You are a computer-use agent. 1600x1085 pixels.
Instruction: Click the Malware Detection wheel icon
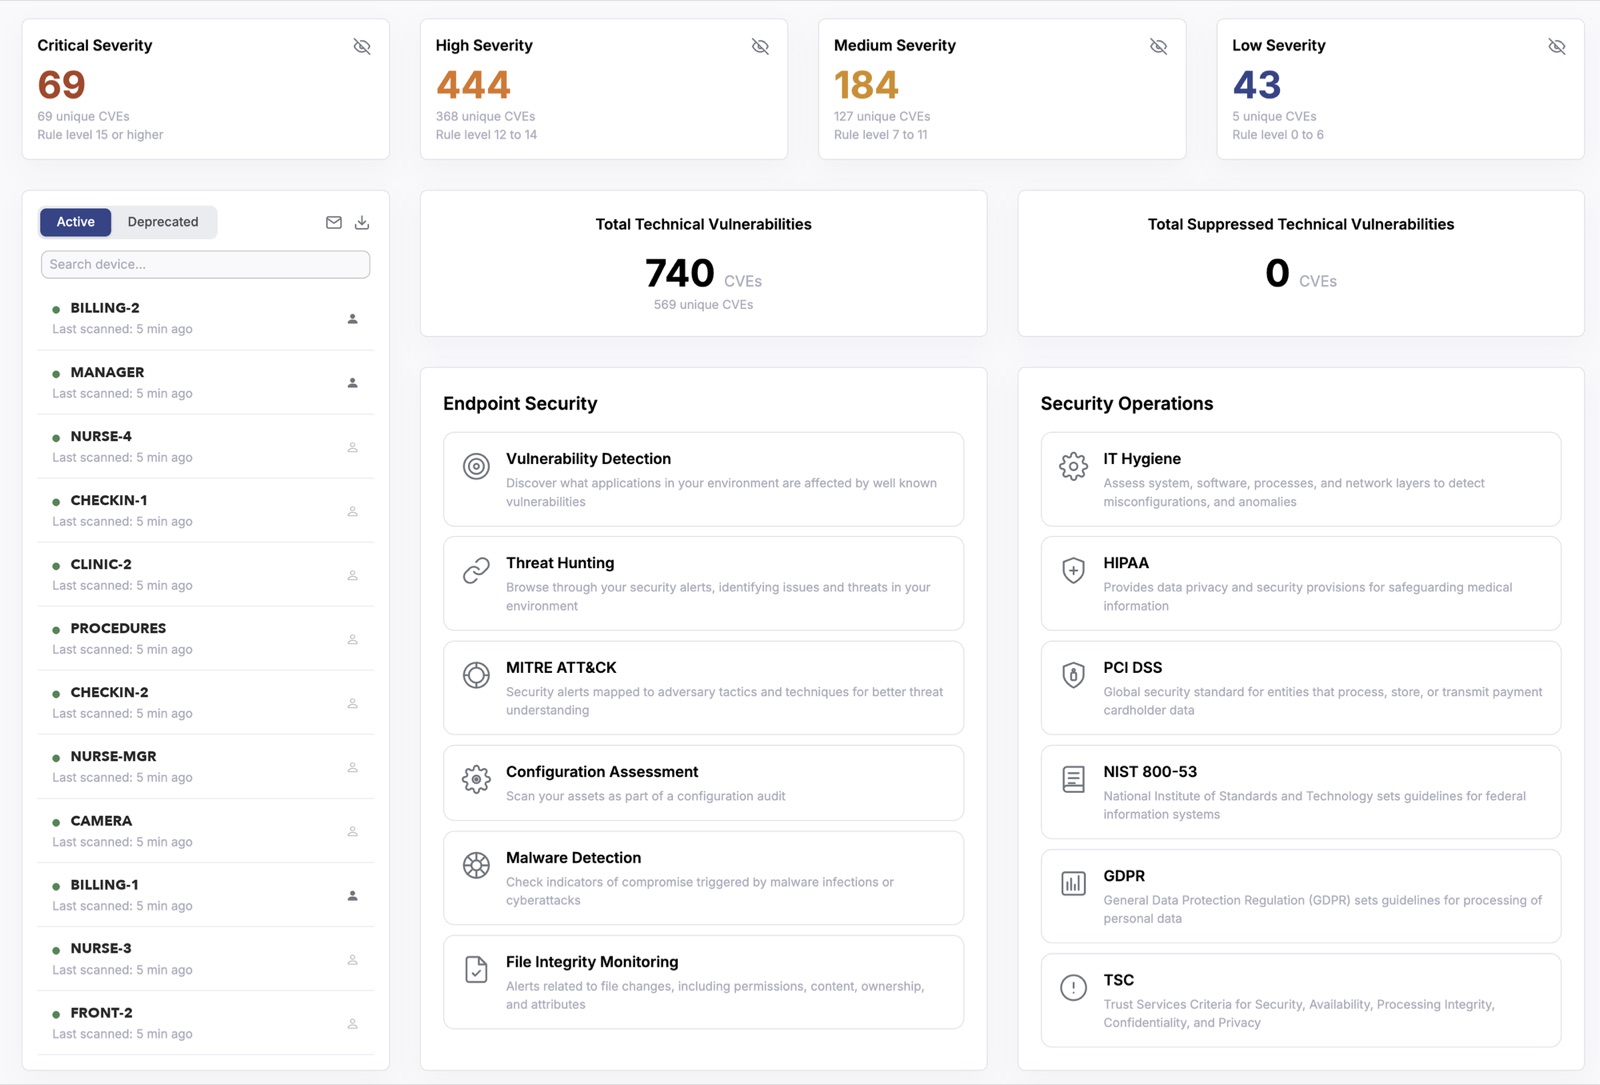pyautogui.click(x=476, y=865)
